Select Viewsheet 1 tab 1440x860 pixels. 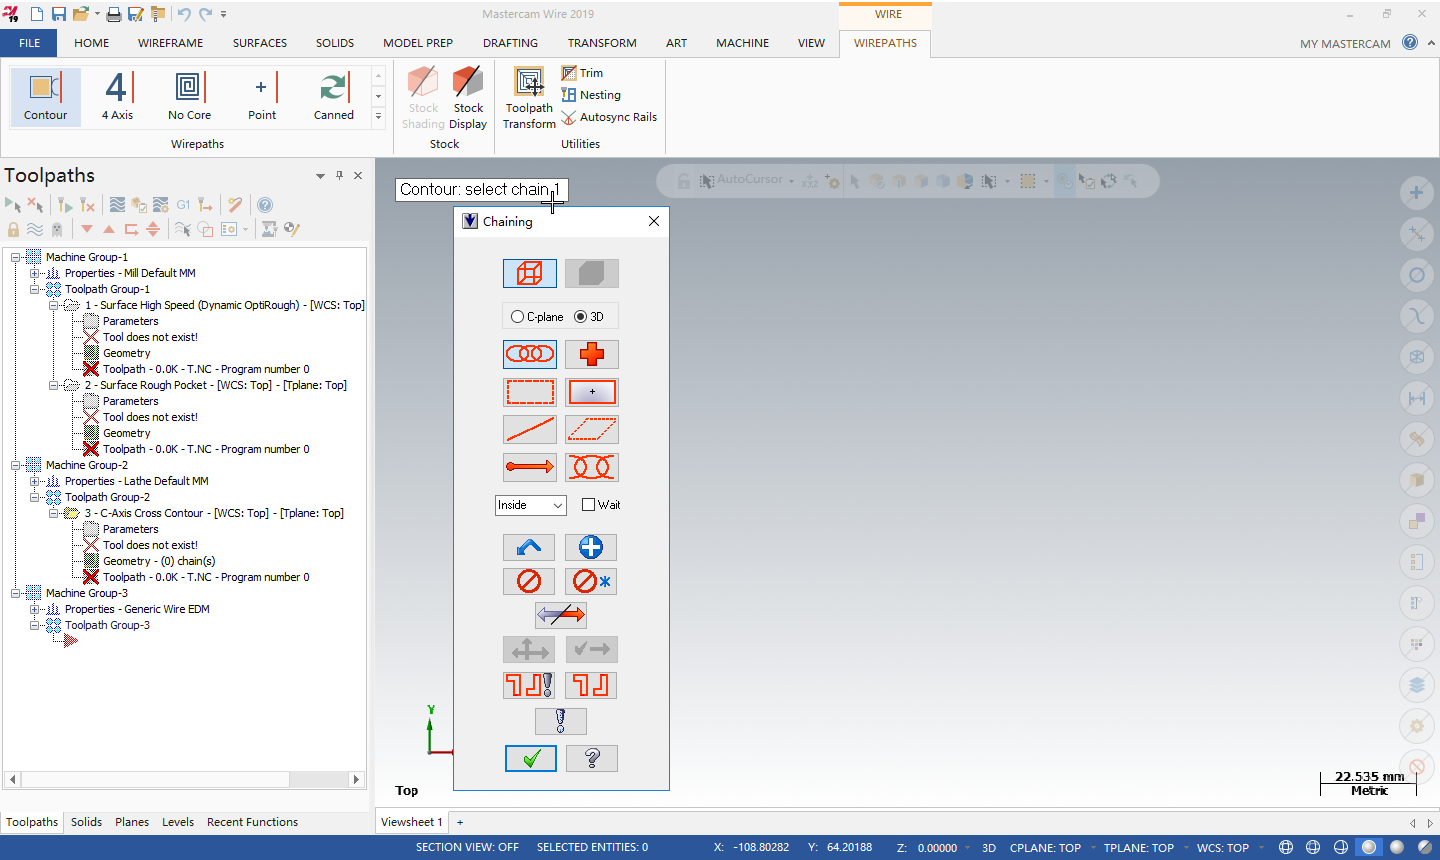(x=411, y=822)
